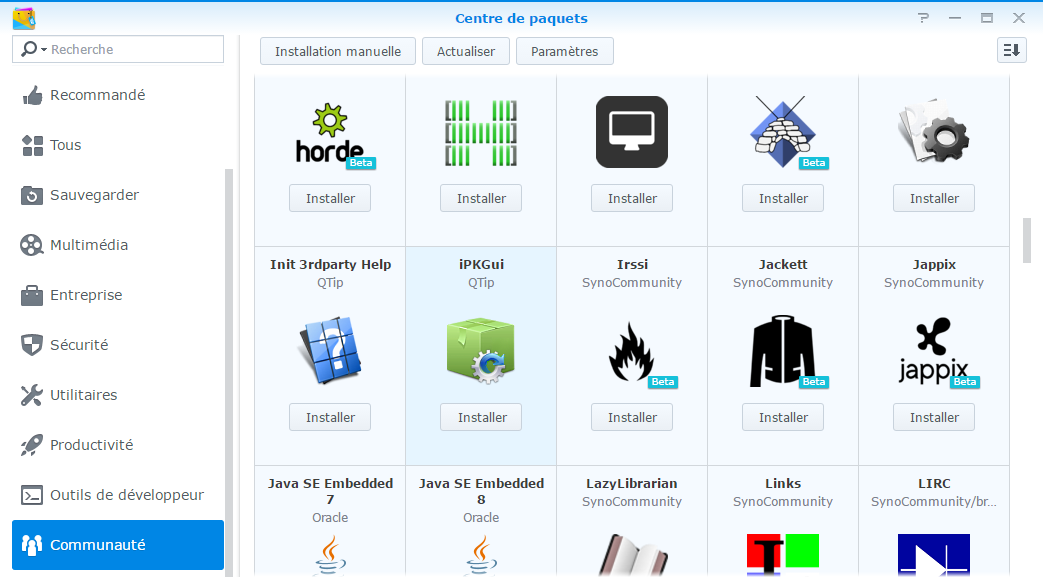
Task: Open Paramètres settings
Action: (x=565, y=51)
